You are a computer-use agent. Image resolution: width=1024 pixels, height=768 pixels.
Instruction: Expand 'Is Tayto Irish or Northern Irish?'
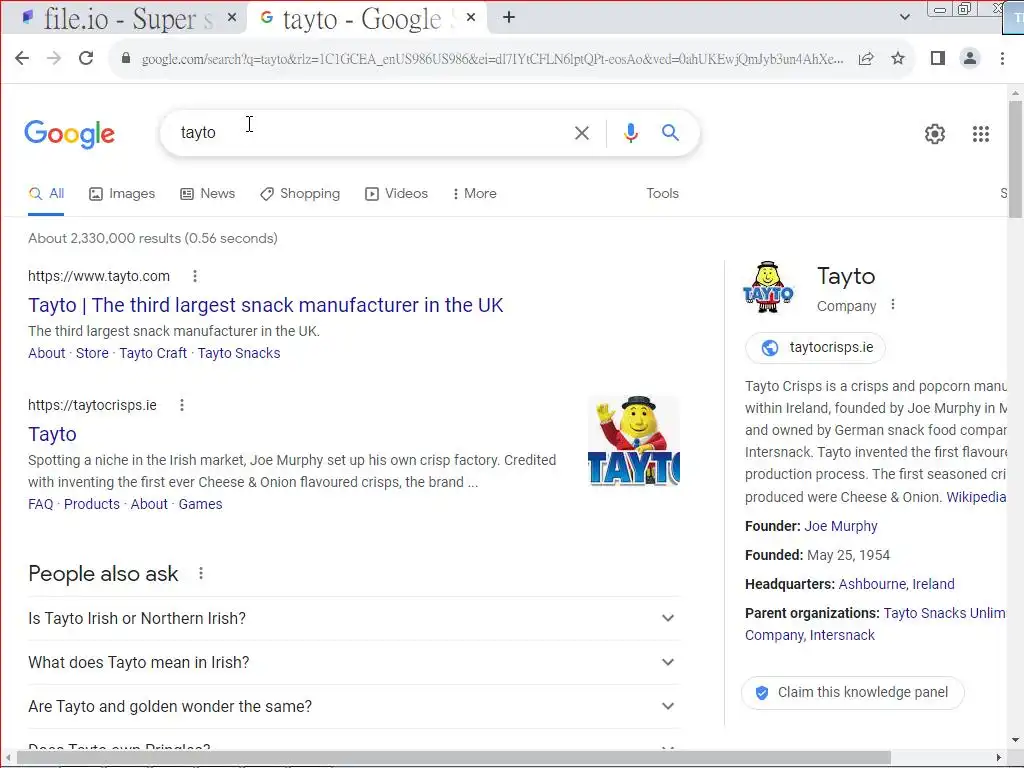tap(353, 618)
